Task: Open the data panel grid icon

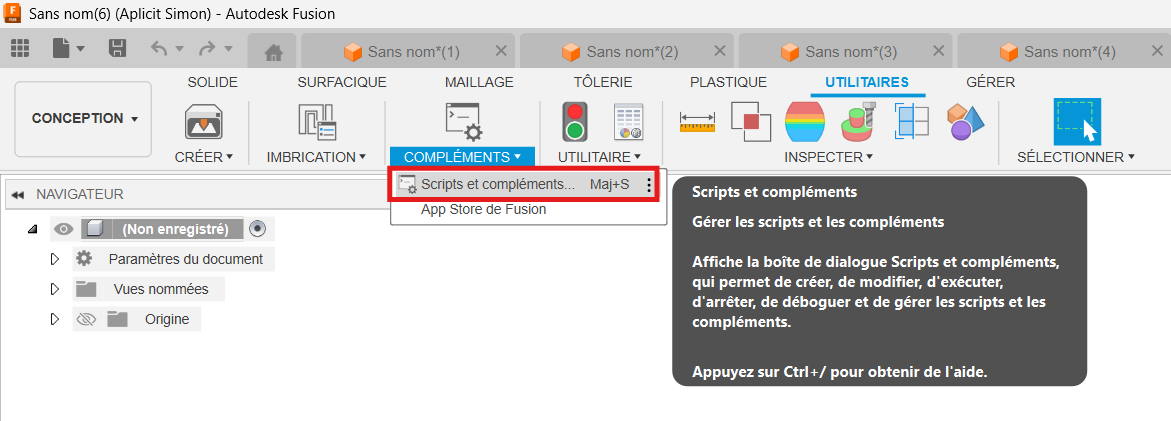Action: tap(20, 48)
